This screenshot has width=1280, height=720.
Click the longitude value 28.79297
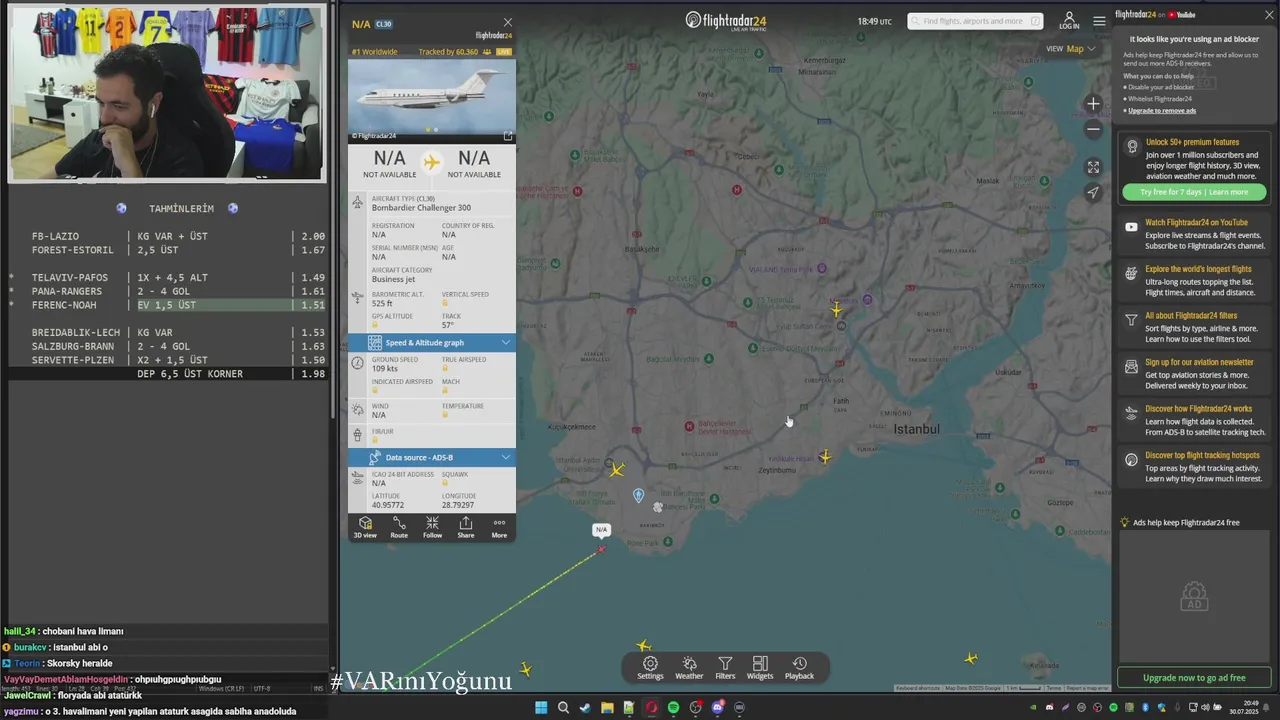tap(458, 505)
